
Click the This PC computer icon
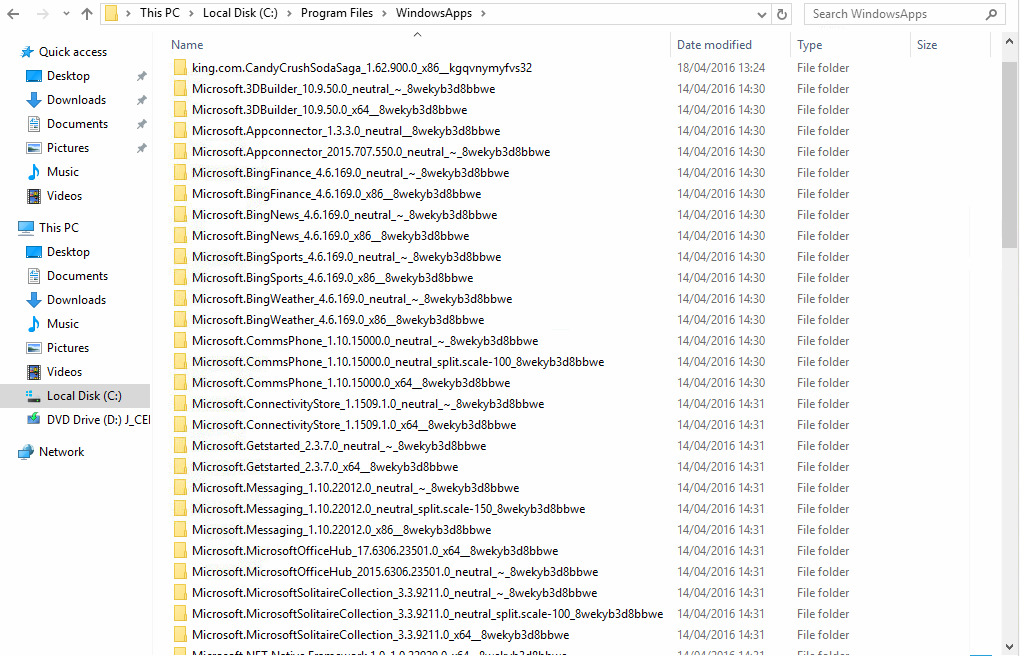point(26,228)
